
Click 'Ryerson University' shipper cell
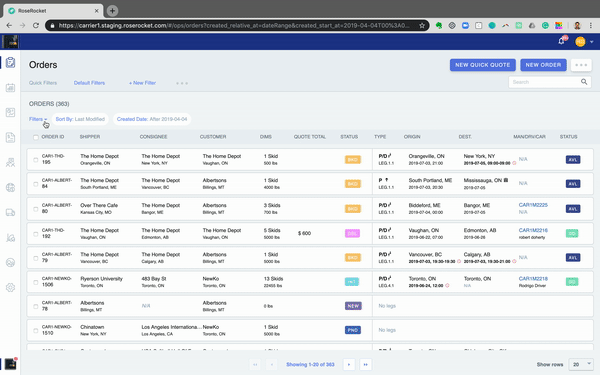pyautogui.click(x=101, y=279)
